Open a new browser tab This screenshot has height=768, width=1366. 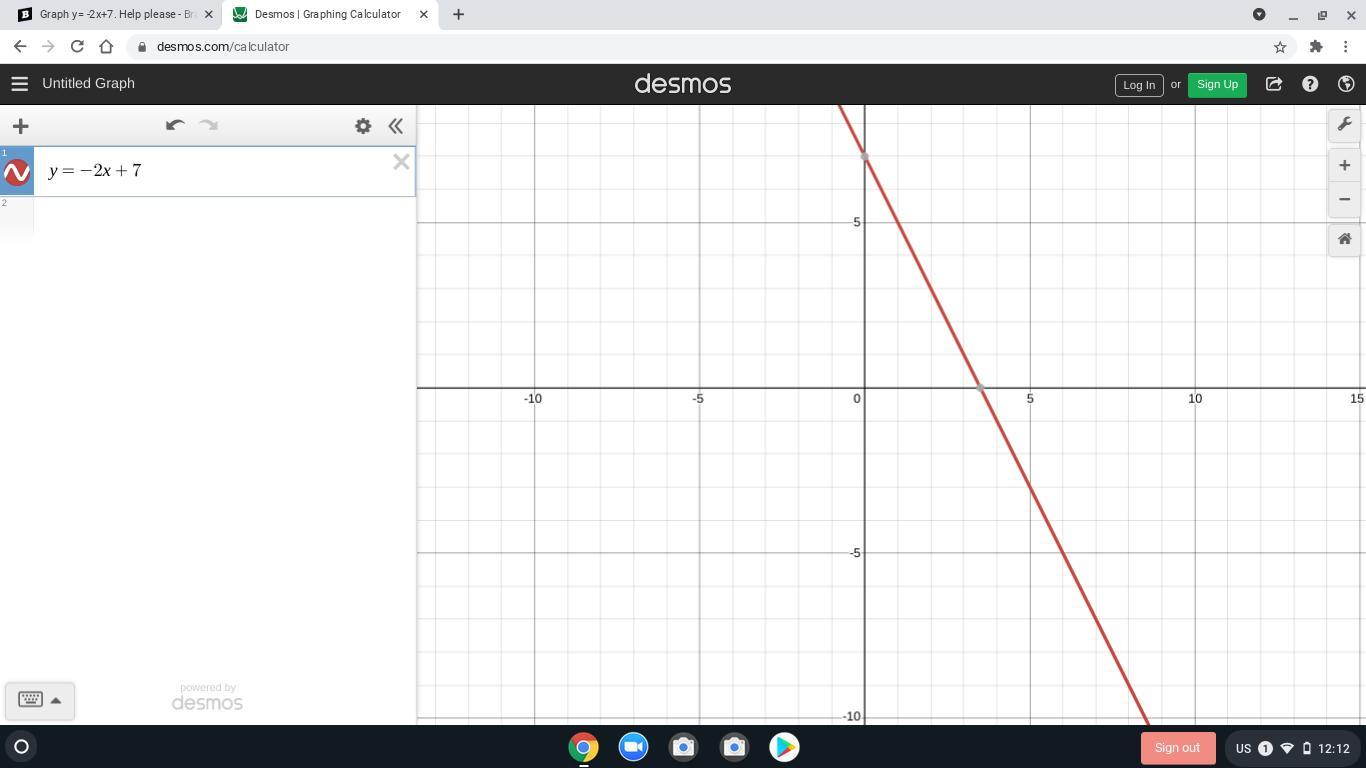click(x=458, y=15)
